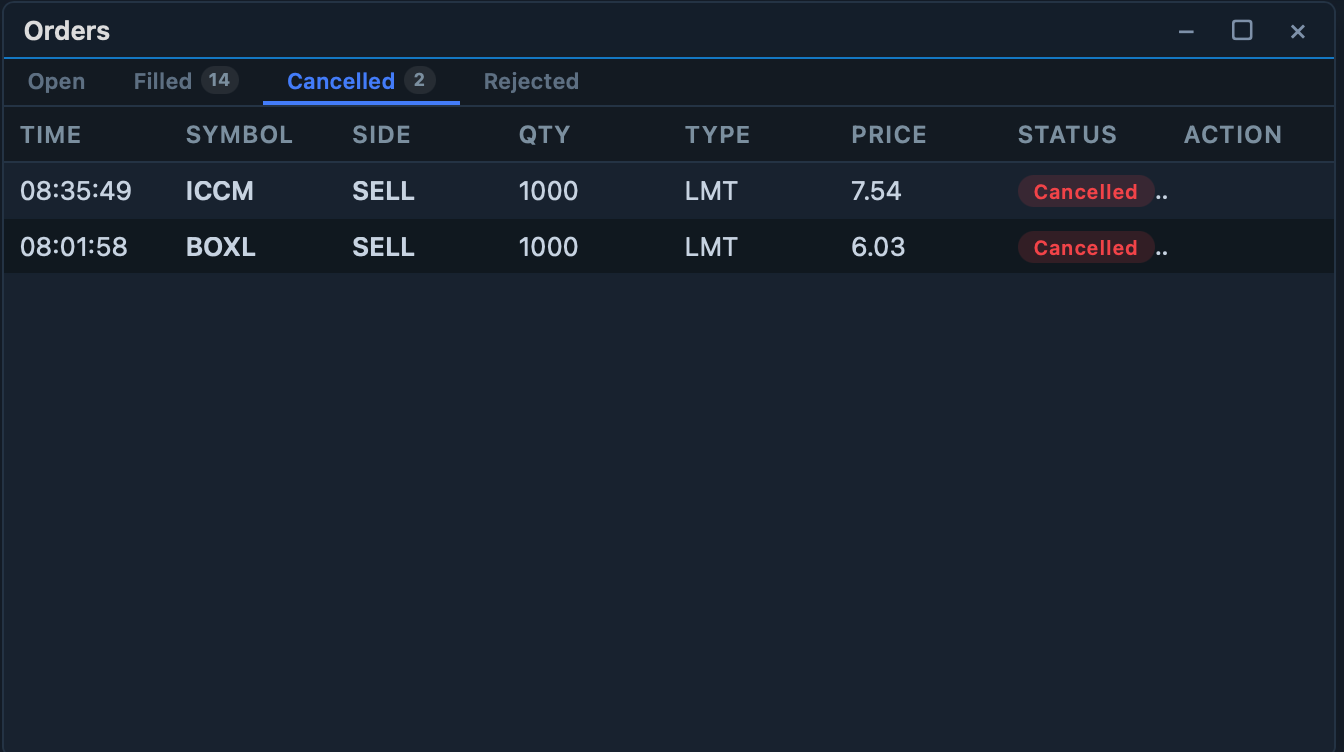
Task: Select the Cancelled orders tab
Action: pyautogui.click(x=361, y=81)
